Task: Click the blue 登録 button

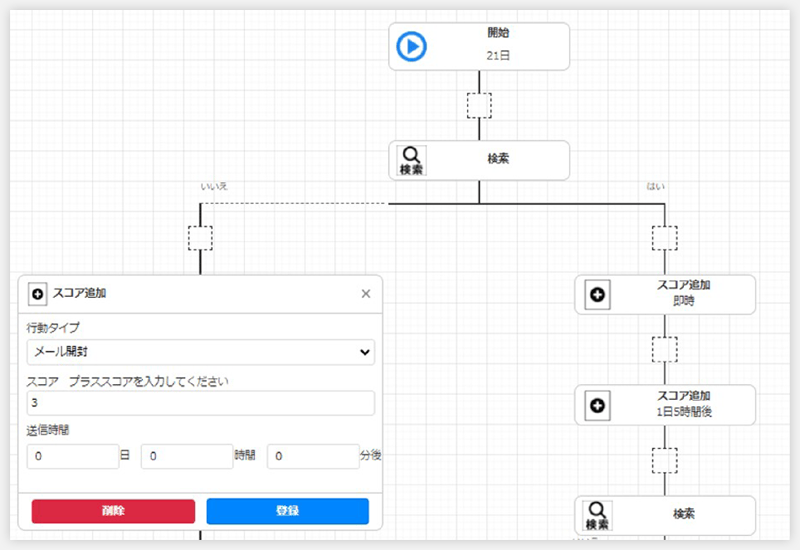Action: pyautogui.click(x=288, y=511)
